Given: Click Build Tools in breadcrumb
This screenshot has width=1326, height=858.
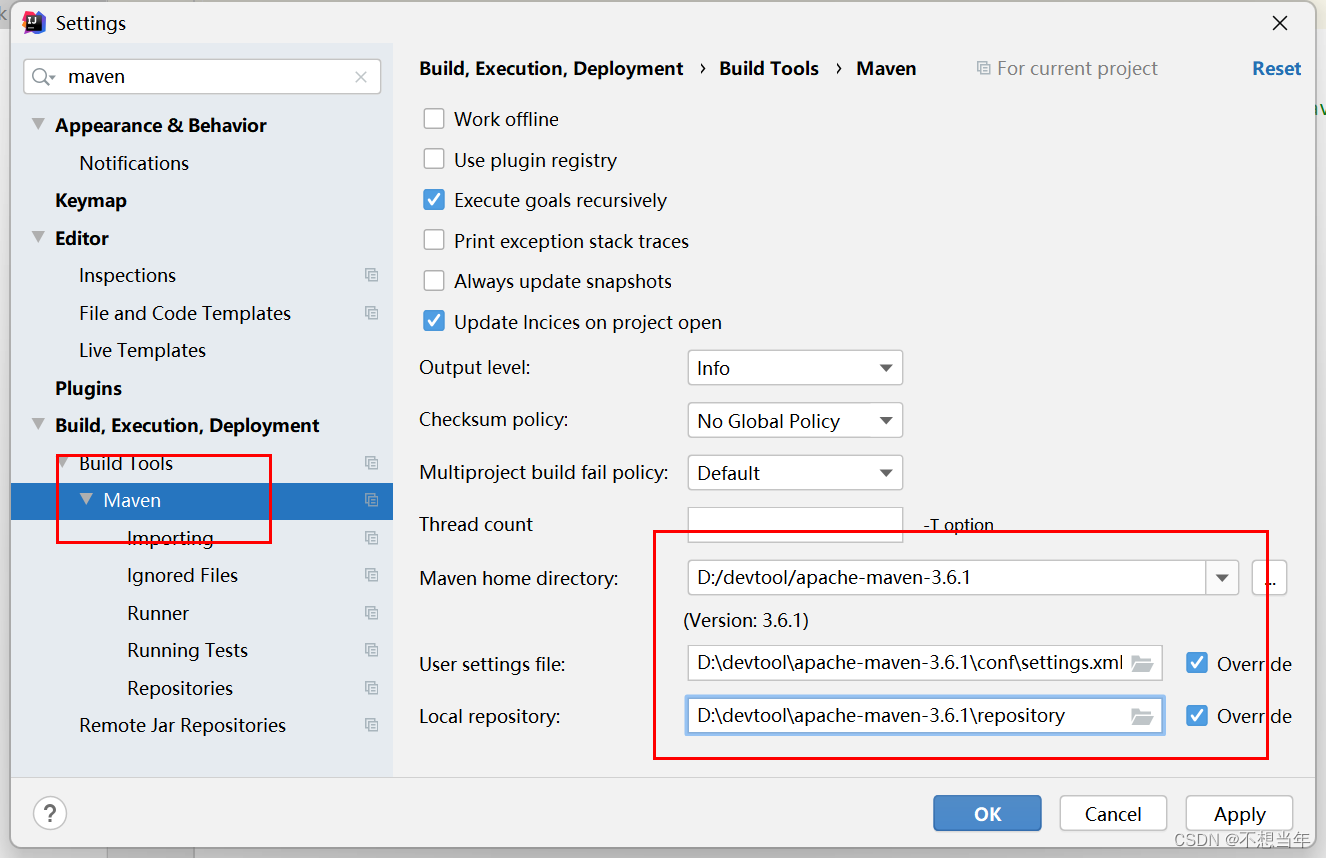Looking at the screenshot, I should point(769,69).
